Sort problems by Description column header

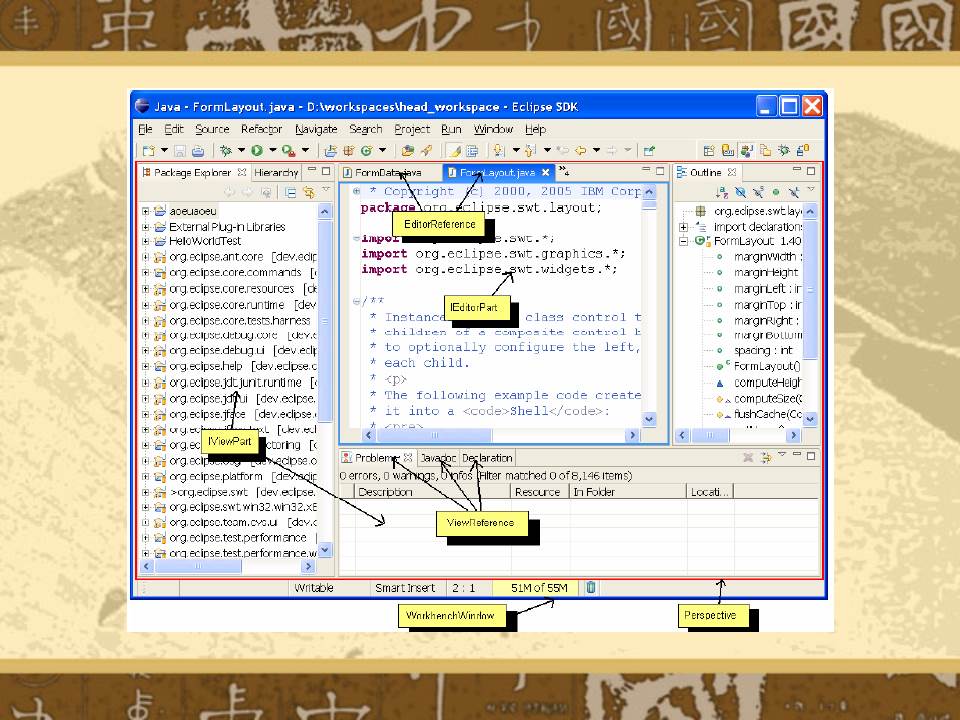[432, 492]
